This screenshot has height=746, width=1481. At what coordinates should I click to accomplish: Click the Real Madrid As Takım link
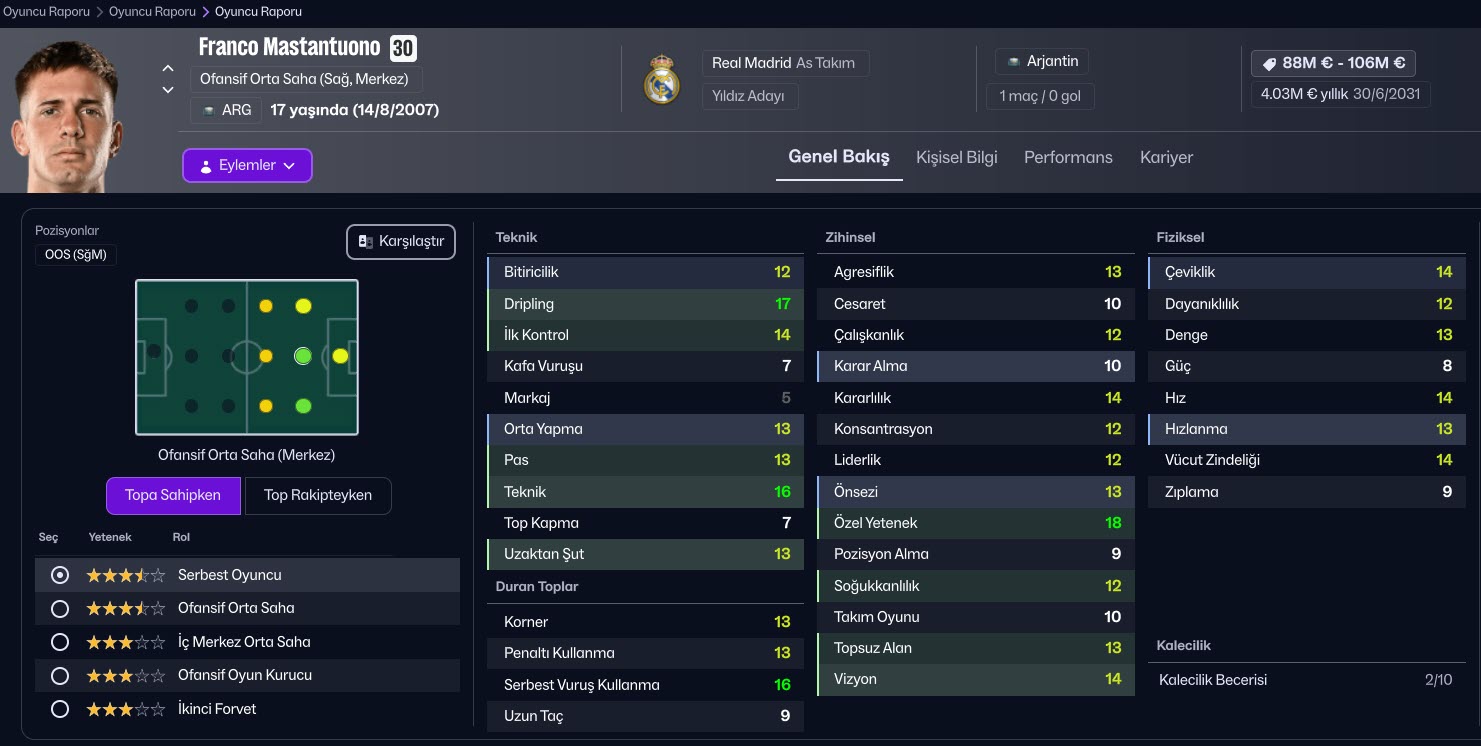pyautogui.click(x=783, y=63)
